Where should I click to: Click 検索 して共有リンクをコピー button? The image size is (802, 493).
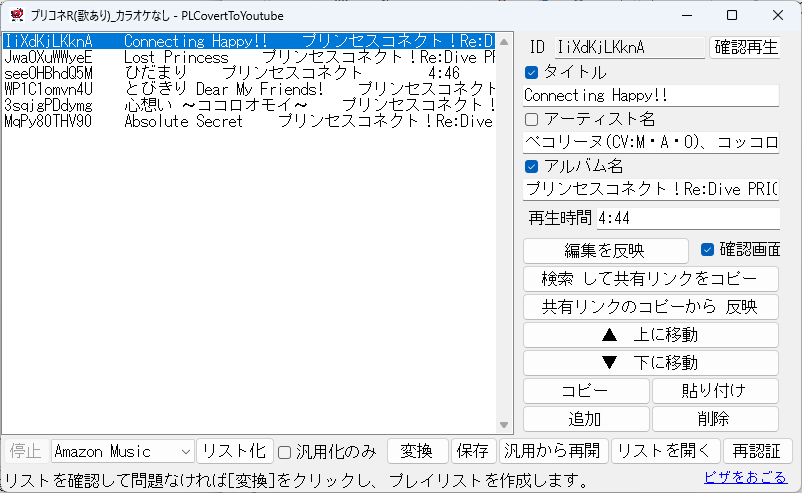[x=650, y=278]
